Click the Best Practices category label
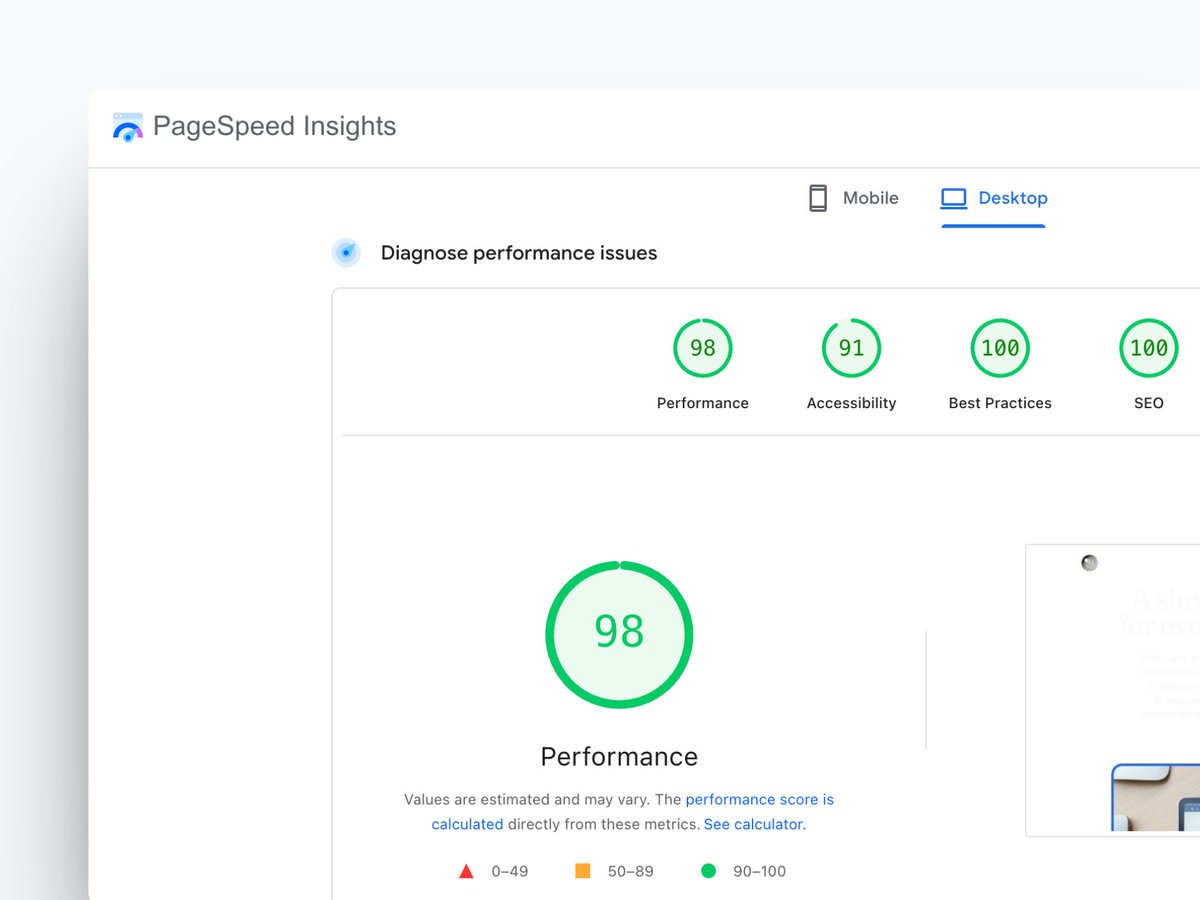The width and height of the screenshot is (1200, 900). pyautogui.click(x=1000, y=403)
